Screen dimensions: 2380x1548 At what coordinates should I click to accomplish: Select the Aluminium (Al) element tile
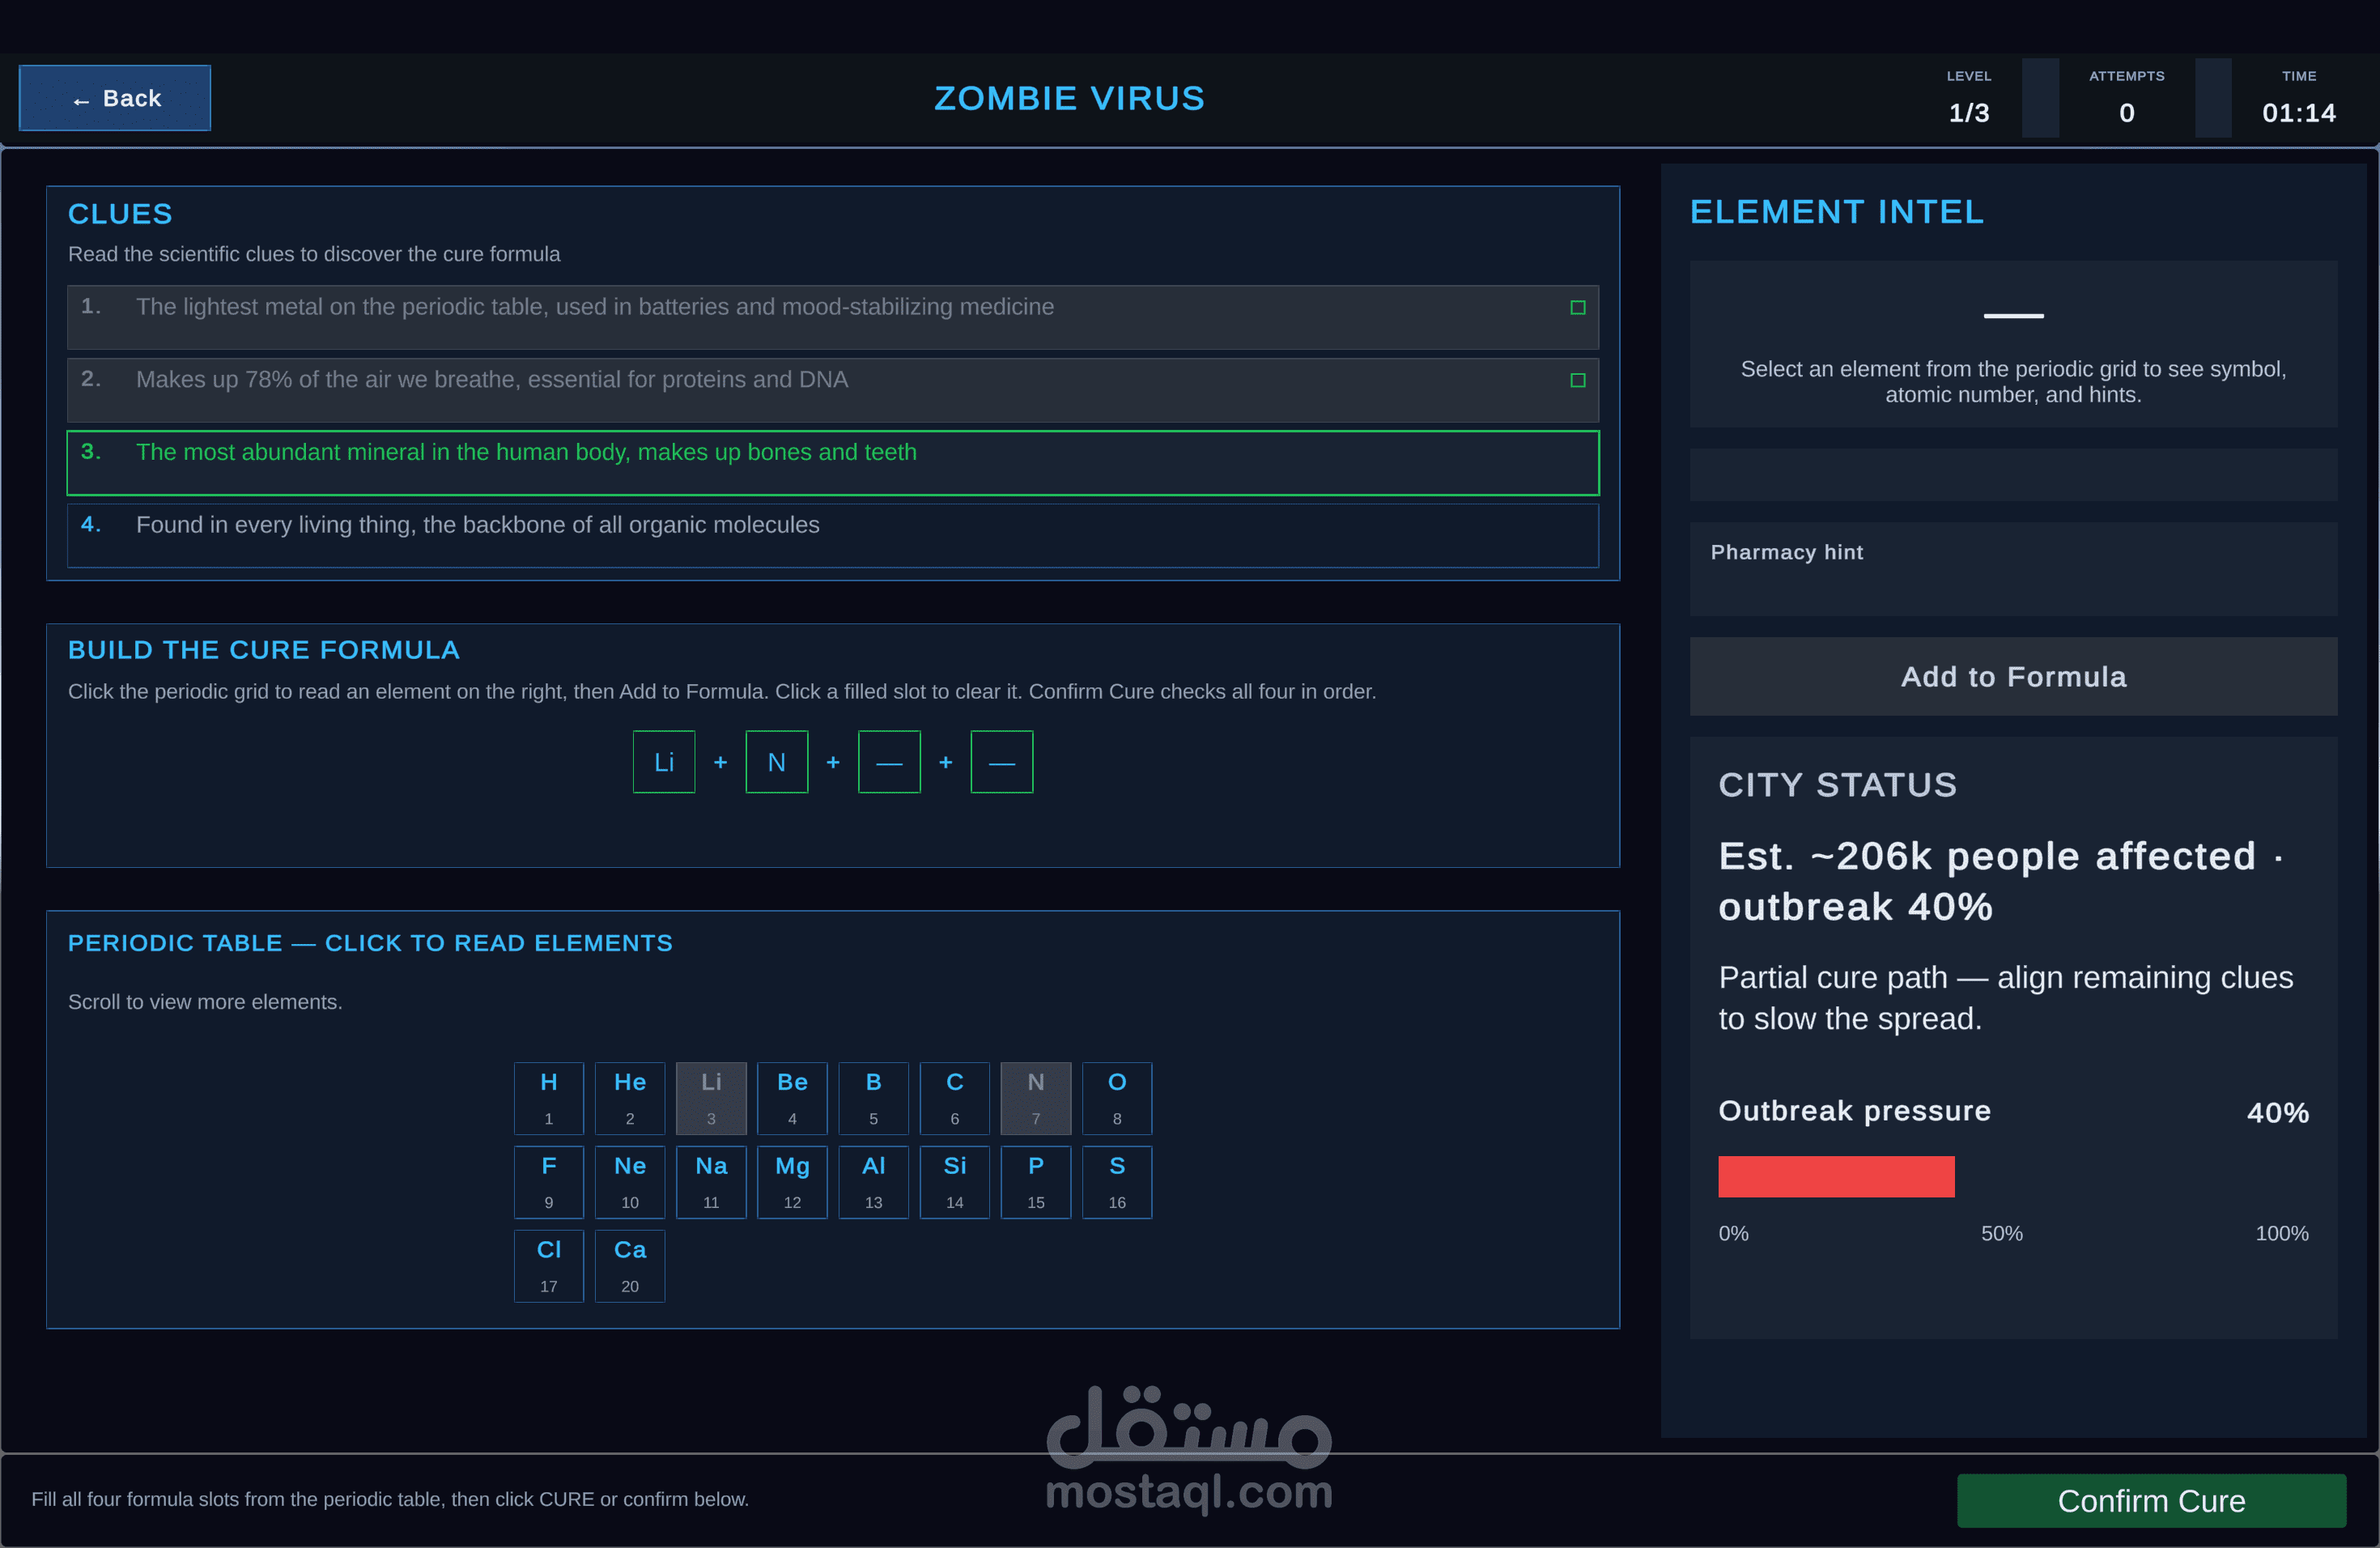[873, 1182]
